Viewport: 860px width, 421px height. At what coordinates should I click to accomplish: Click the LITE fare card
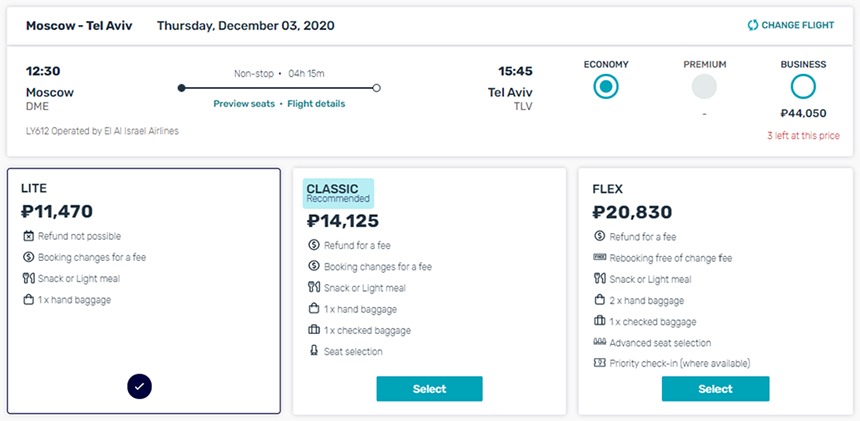[x=144, y=291]
